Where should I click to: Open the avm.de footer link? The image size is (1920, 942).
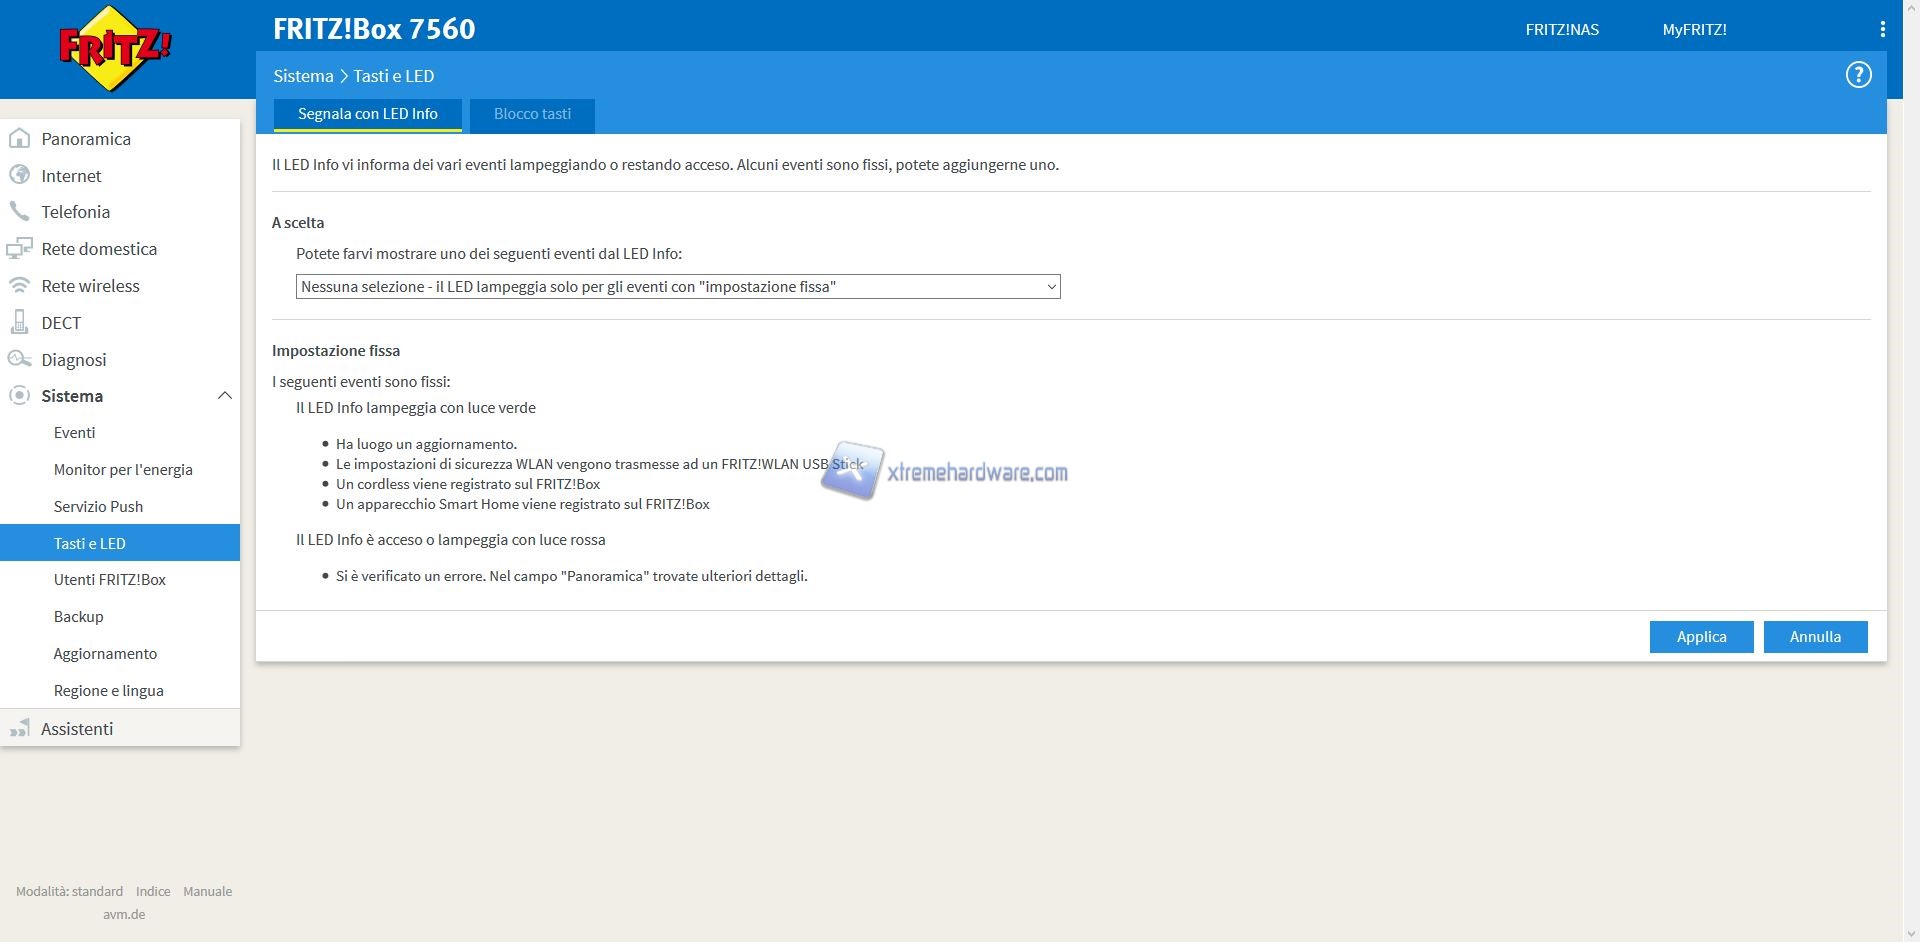click(x=124, y=914)
